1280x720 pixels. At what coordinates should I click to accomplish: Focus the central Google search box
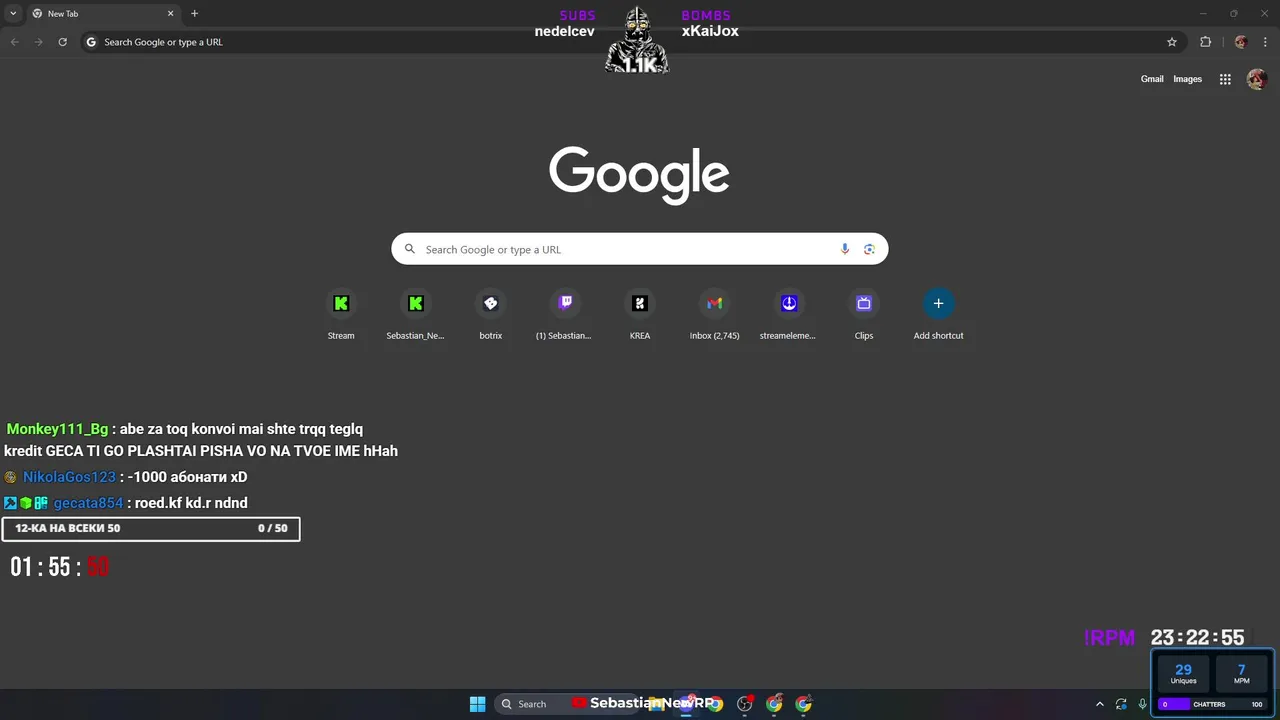(640, 249)
